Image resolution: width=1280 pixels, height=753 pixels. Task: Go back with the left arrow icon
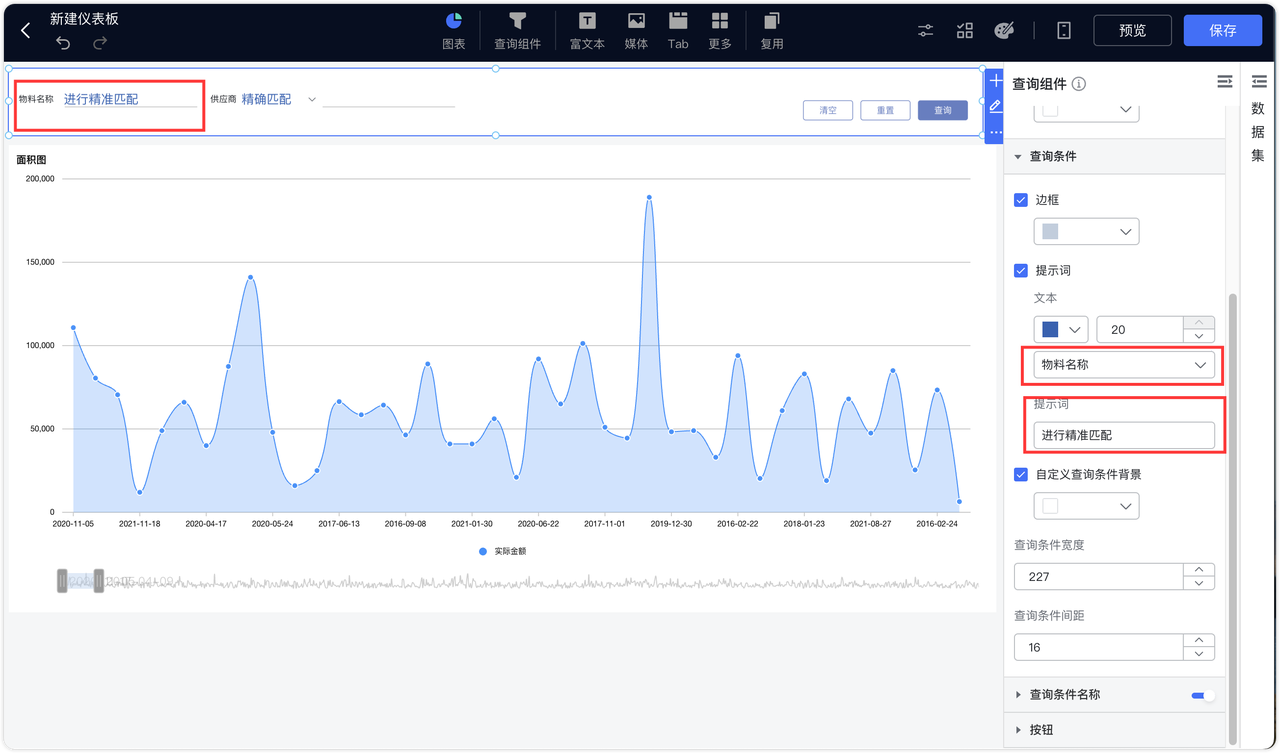tap(26, 31)
